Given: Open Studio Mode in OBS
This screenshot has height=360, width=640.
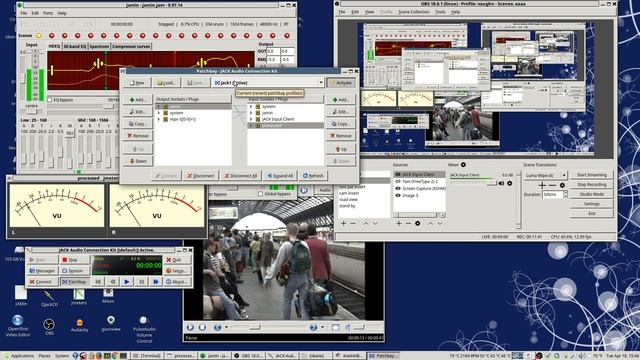Looking at the screenshot, I should click(591, 194).
